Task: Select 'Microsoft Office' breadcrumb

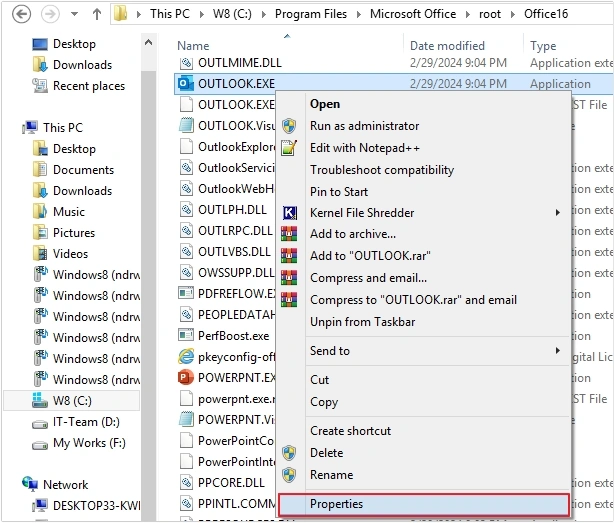Action: pos(413,14)
